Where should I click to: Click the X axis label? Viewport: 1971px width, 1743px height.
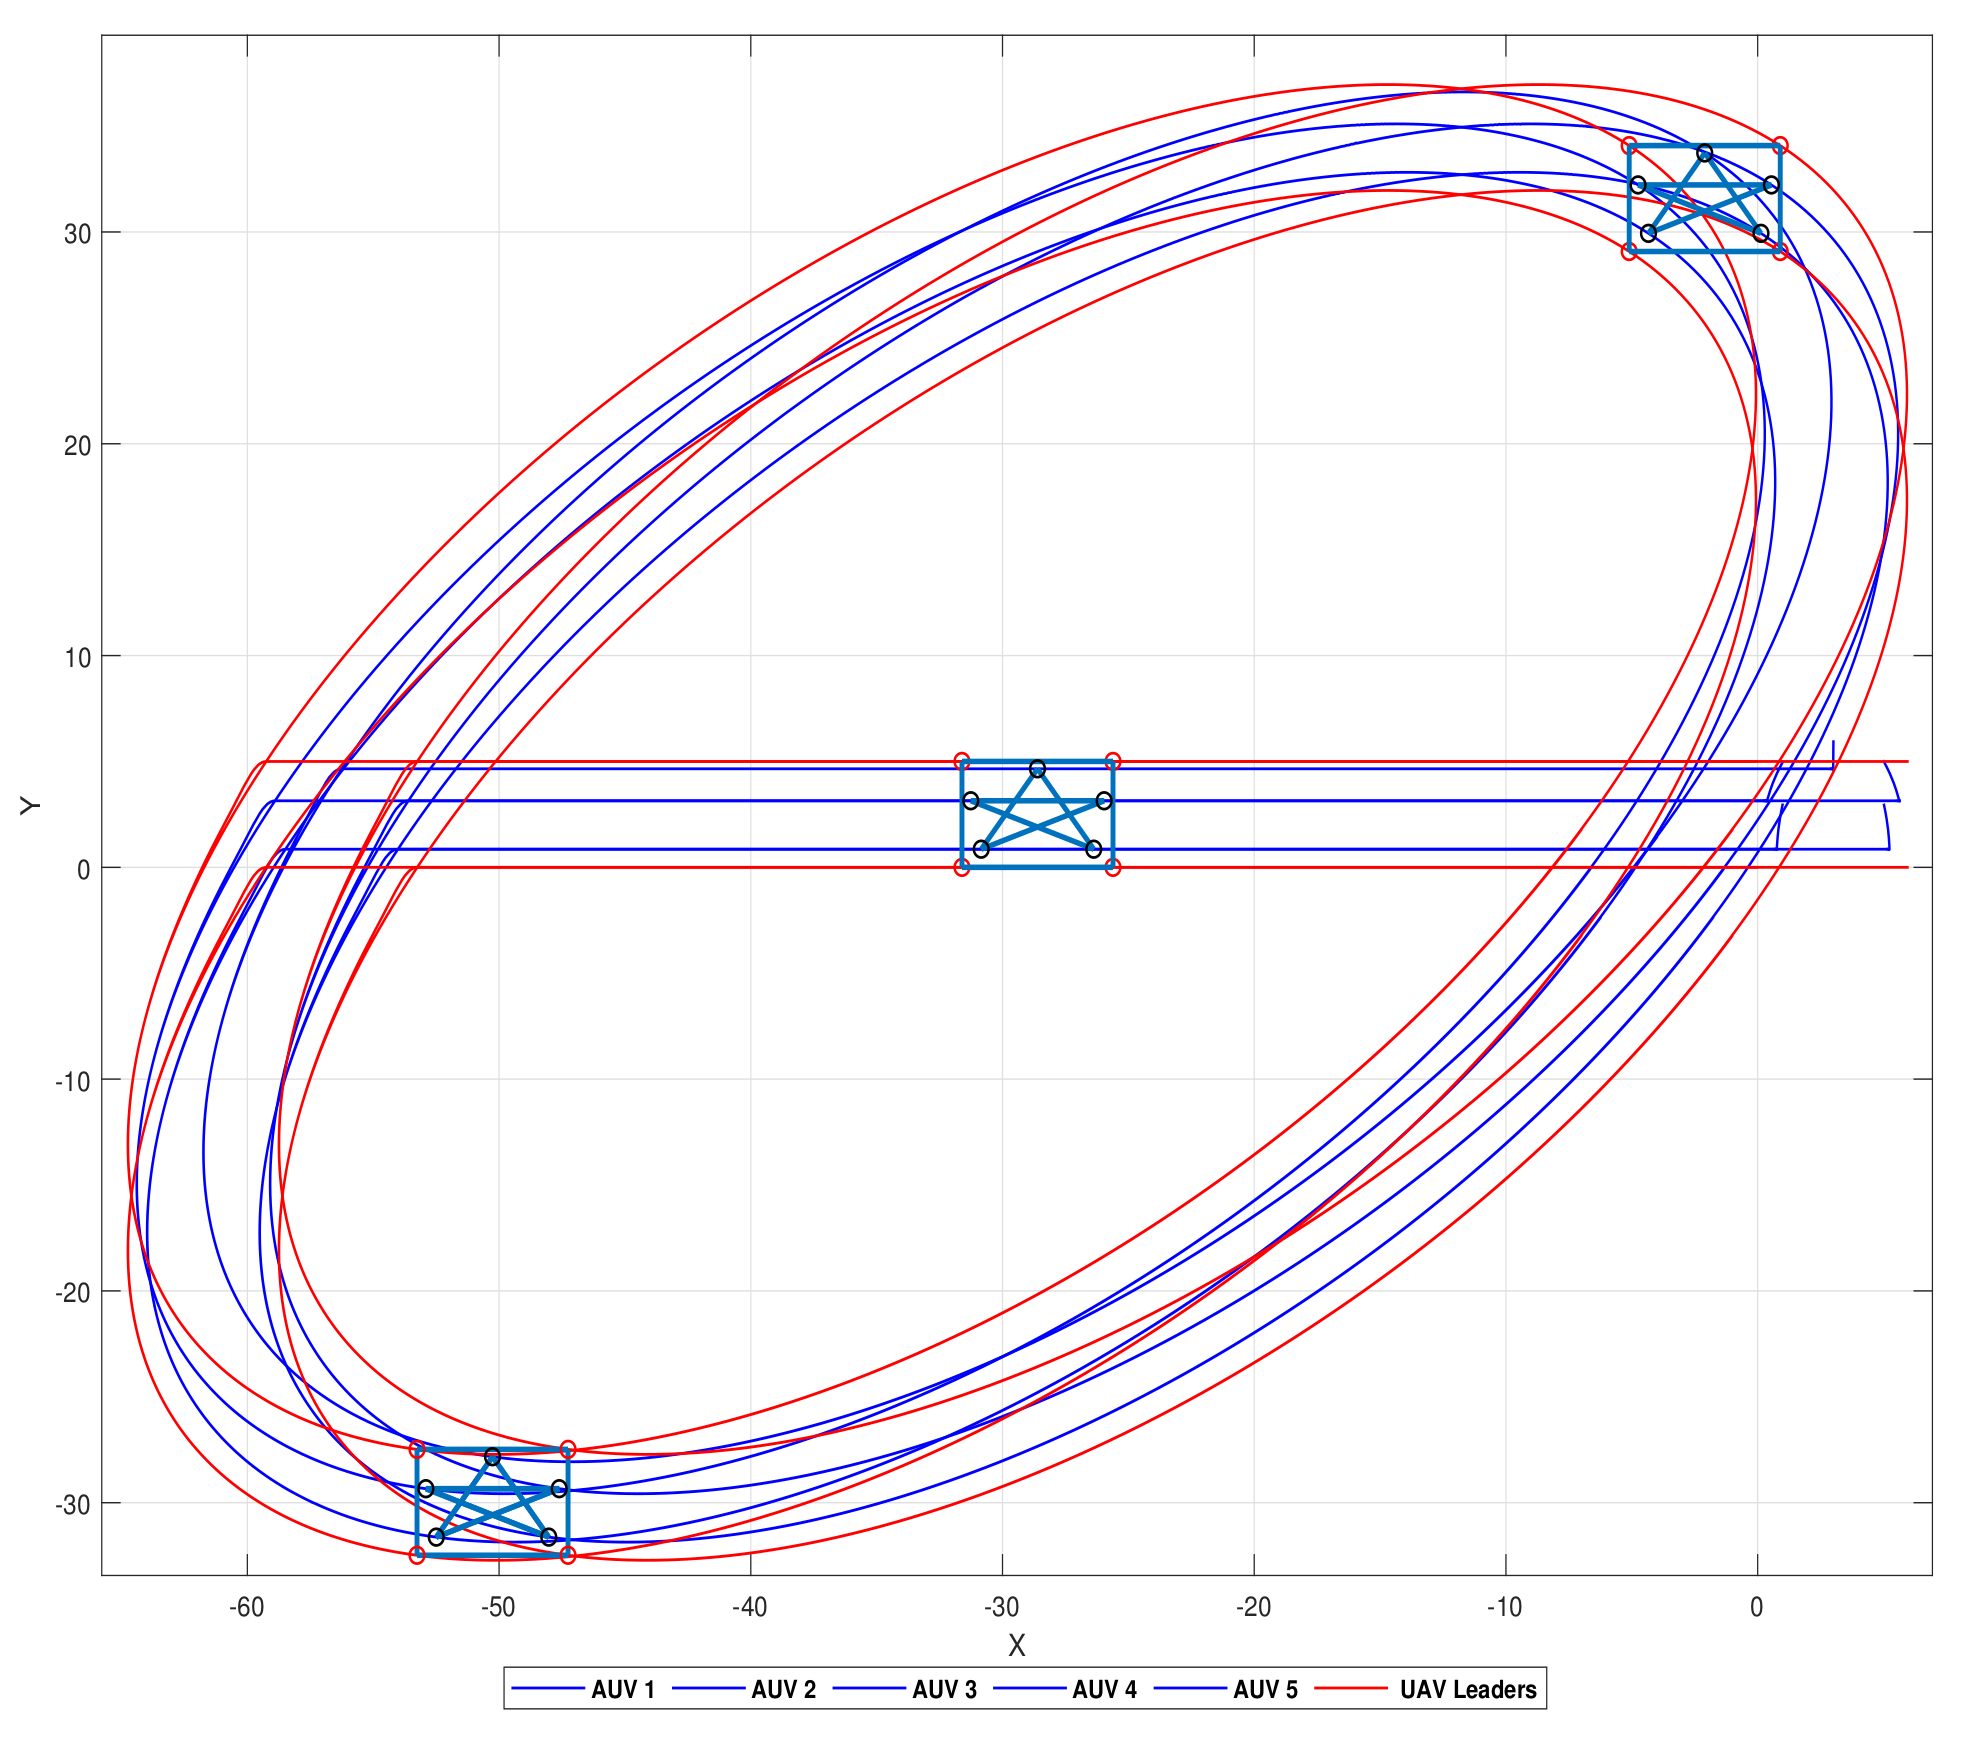pos(1016,1645)
